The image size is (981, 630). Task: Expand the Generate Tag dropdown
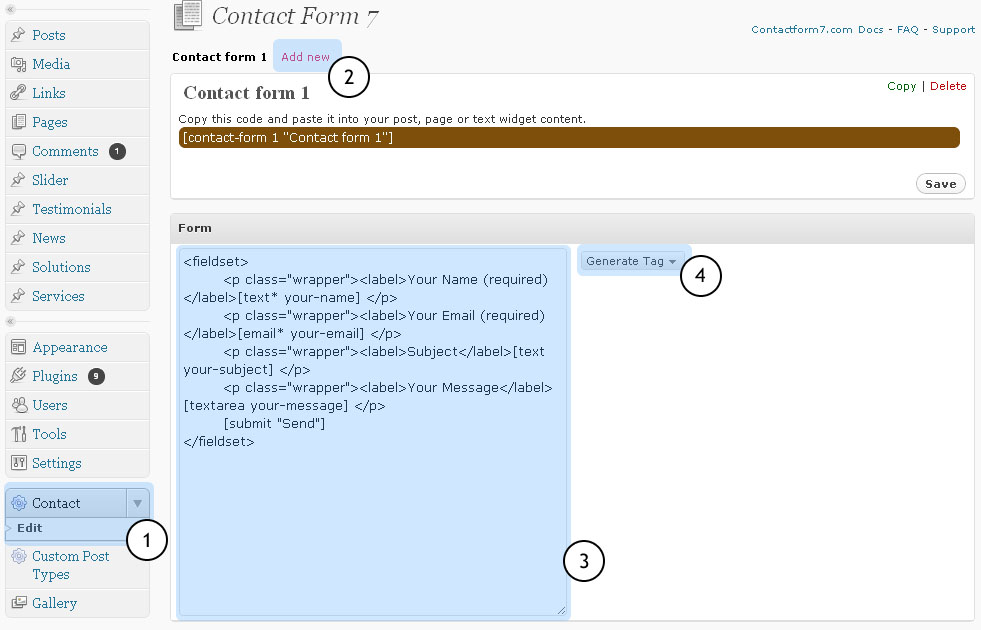(632, 261)
